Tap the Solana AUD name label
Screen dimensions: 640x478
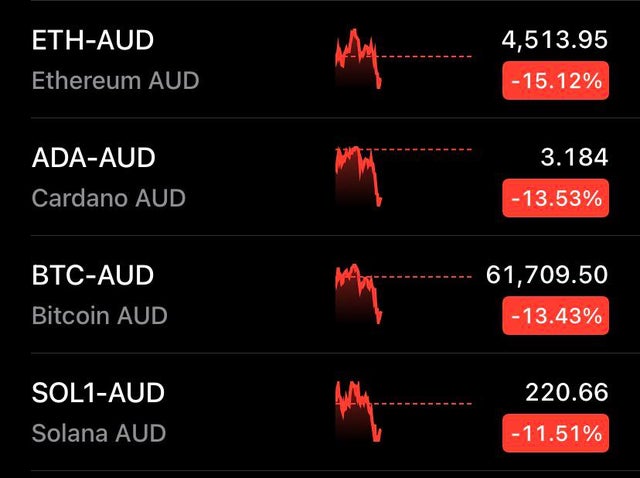click(99, 433)
